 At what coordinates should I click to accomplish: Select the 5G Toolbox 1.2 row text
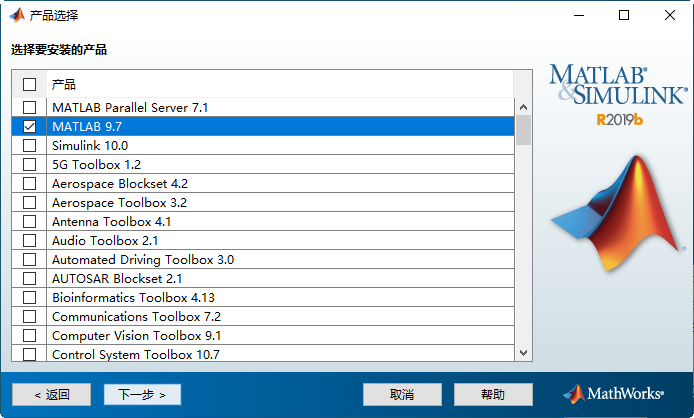tap(96, 165)
